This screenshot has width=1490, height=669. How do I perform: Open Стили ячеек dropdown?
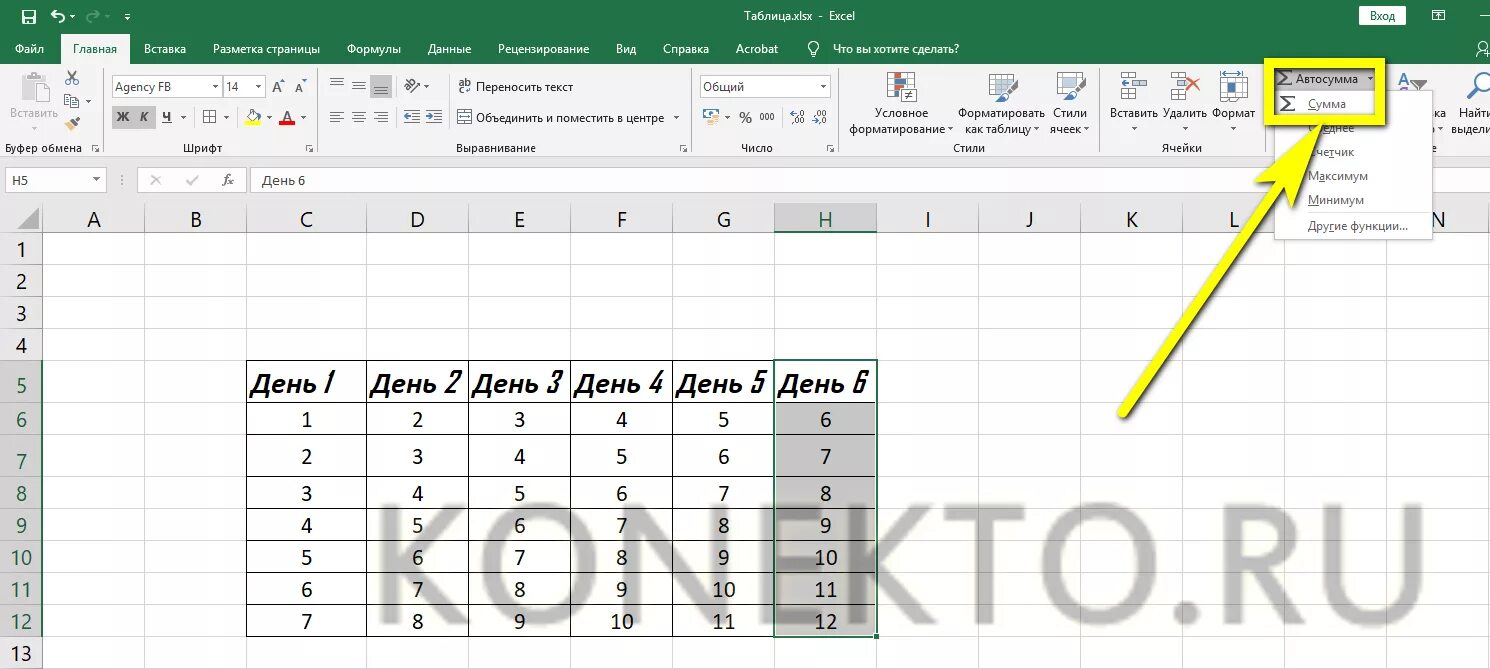(x=1070, y=103)
